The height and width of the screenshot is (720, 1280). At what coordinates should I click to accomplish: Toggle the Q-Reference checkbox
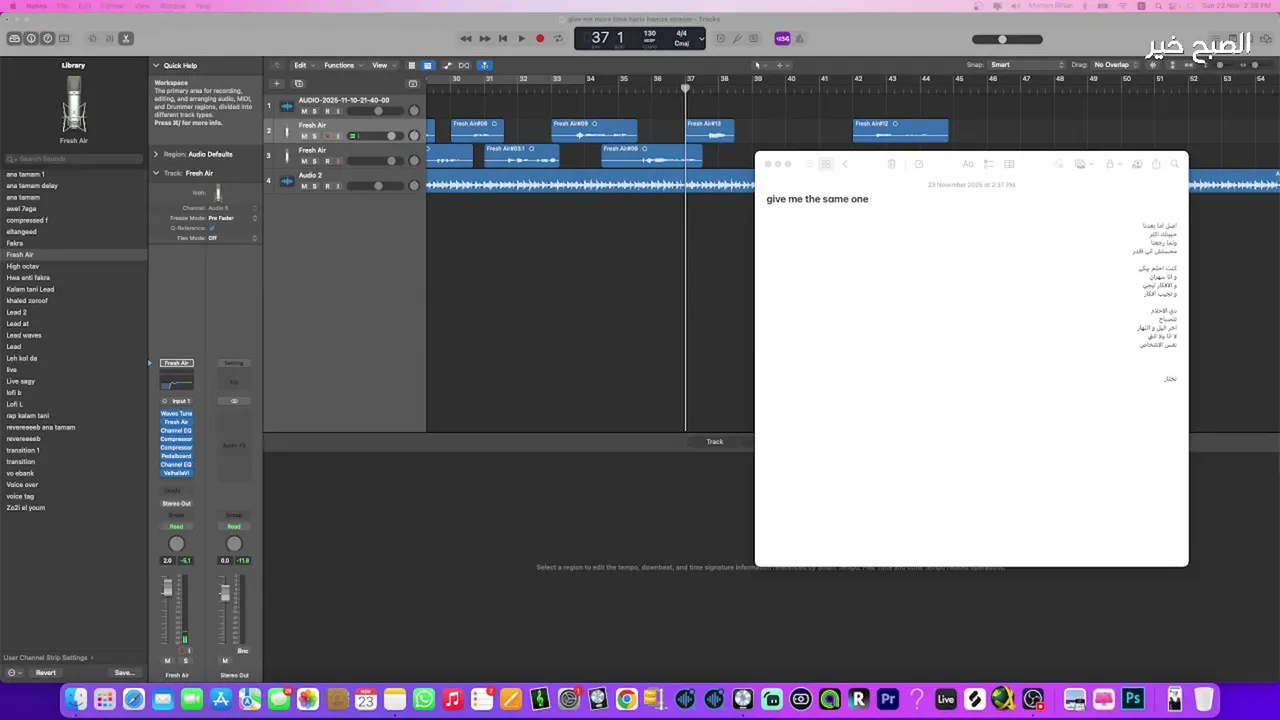(x=212, y=228)
